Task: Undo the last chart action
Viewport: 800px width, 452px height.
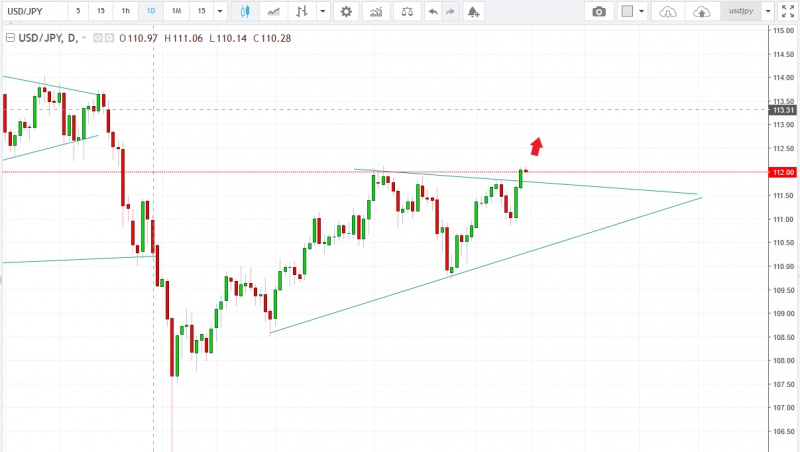Action: (432, 12)
